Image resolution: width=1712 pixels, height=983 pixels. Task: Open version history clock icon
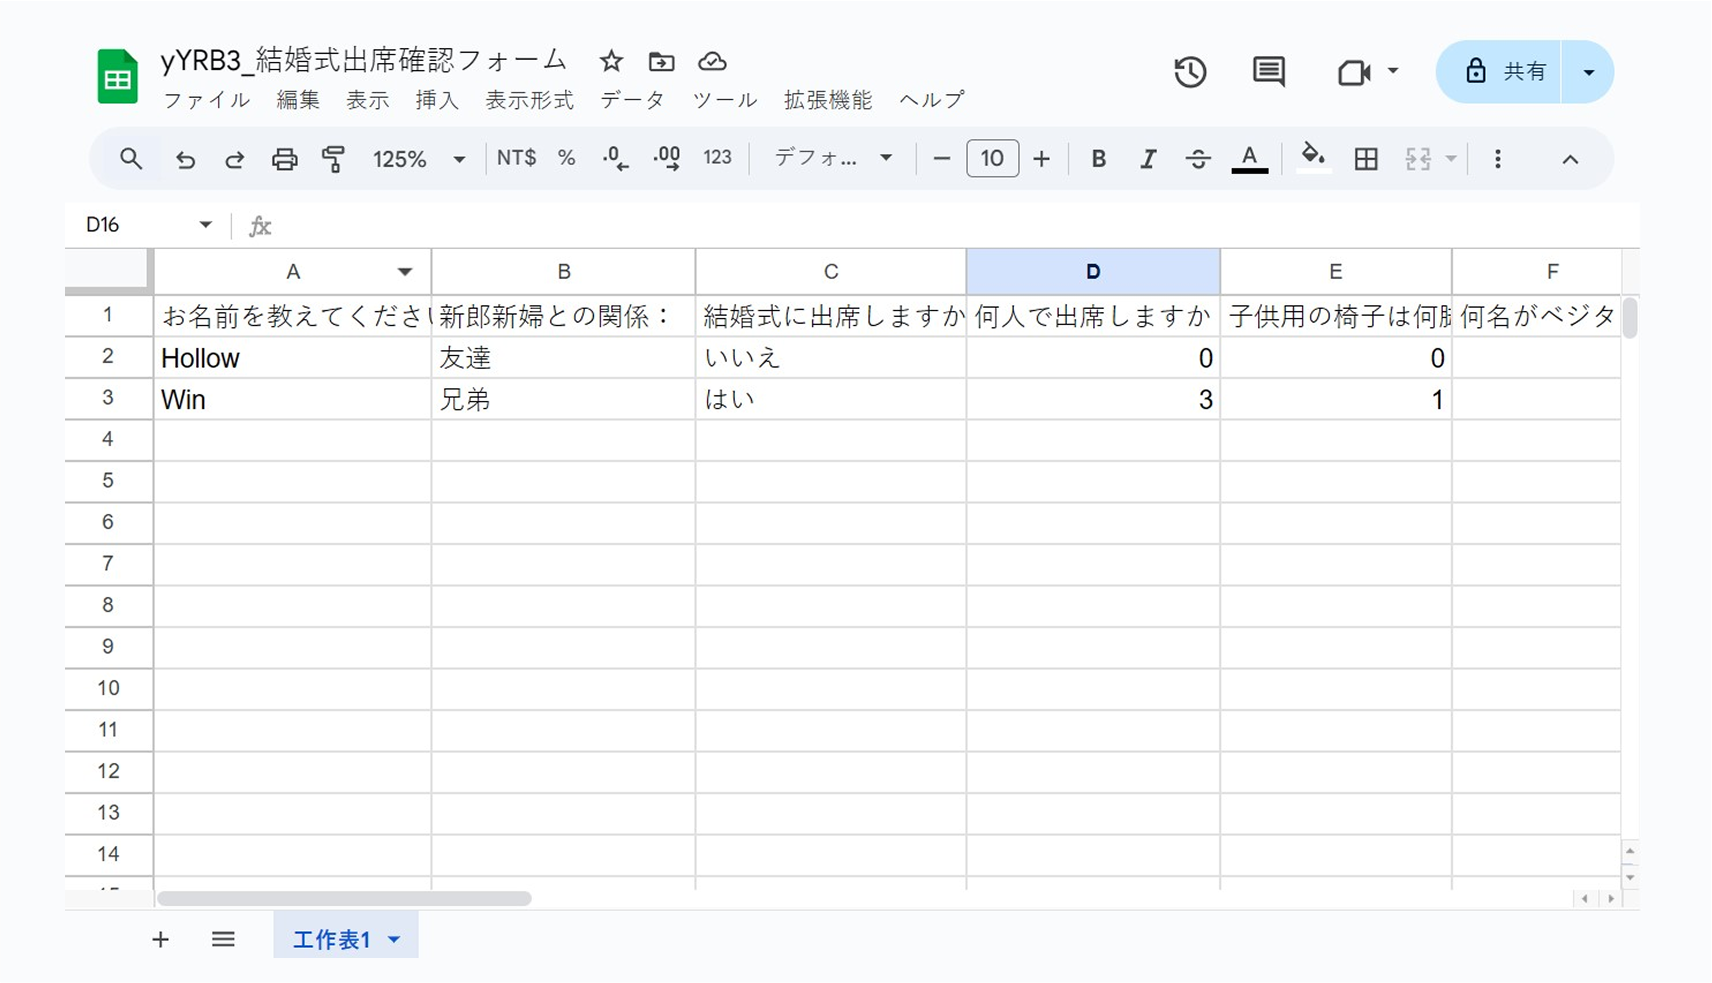(1190, 72)
